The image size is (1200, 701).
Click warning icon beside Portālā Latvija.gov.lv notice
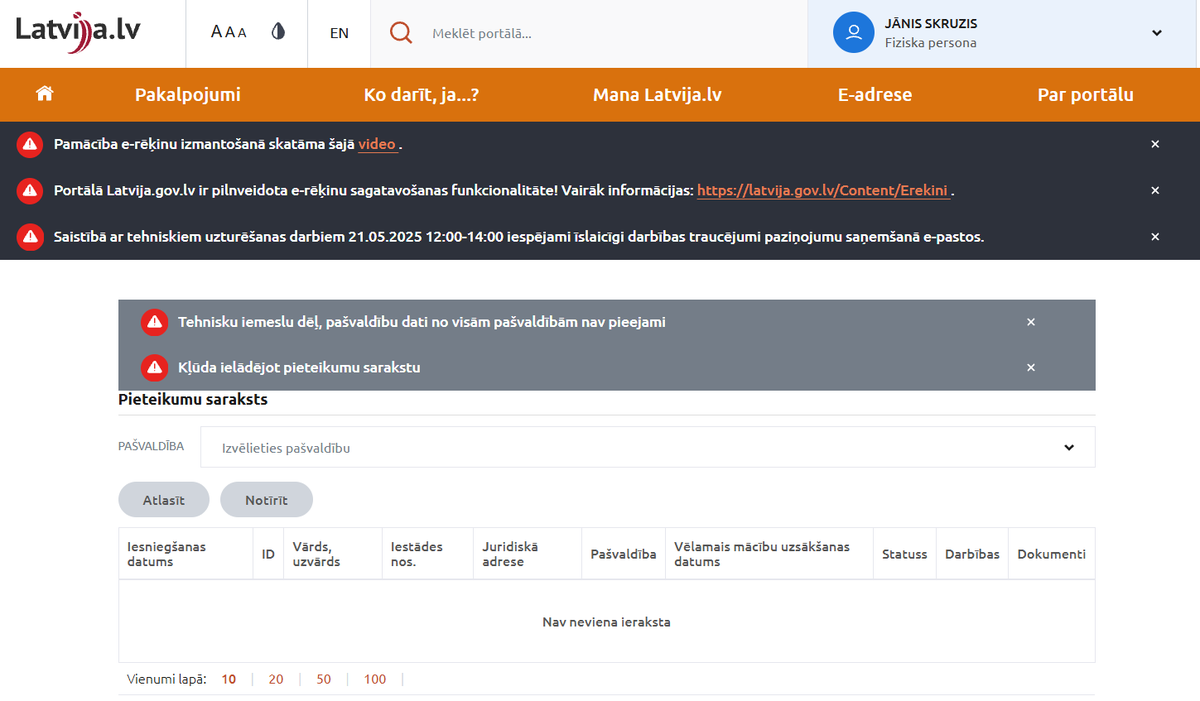30,190
